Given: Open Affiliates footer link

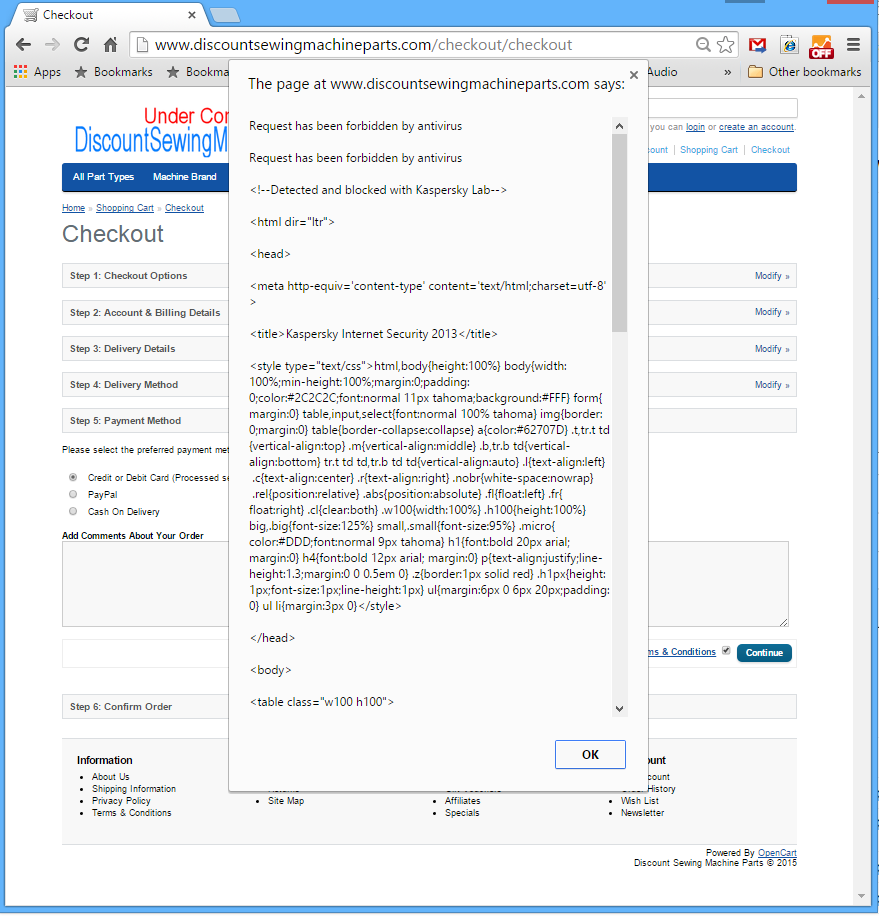Looking at the screenshot, I should pos(463,801).
